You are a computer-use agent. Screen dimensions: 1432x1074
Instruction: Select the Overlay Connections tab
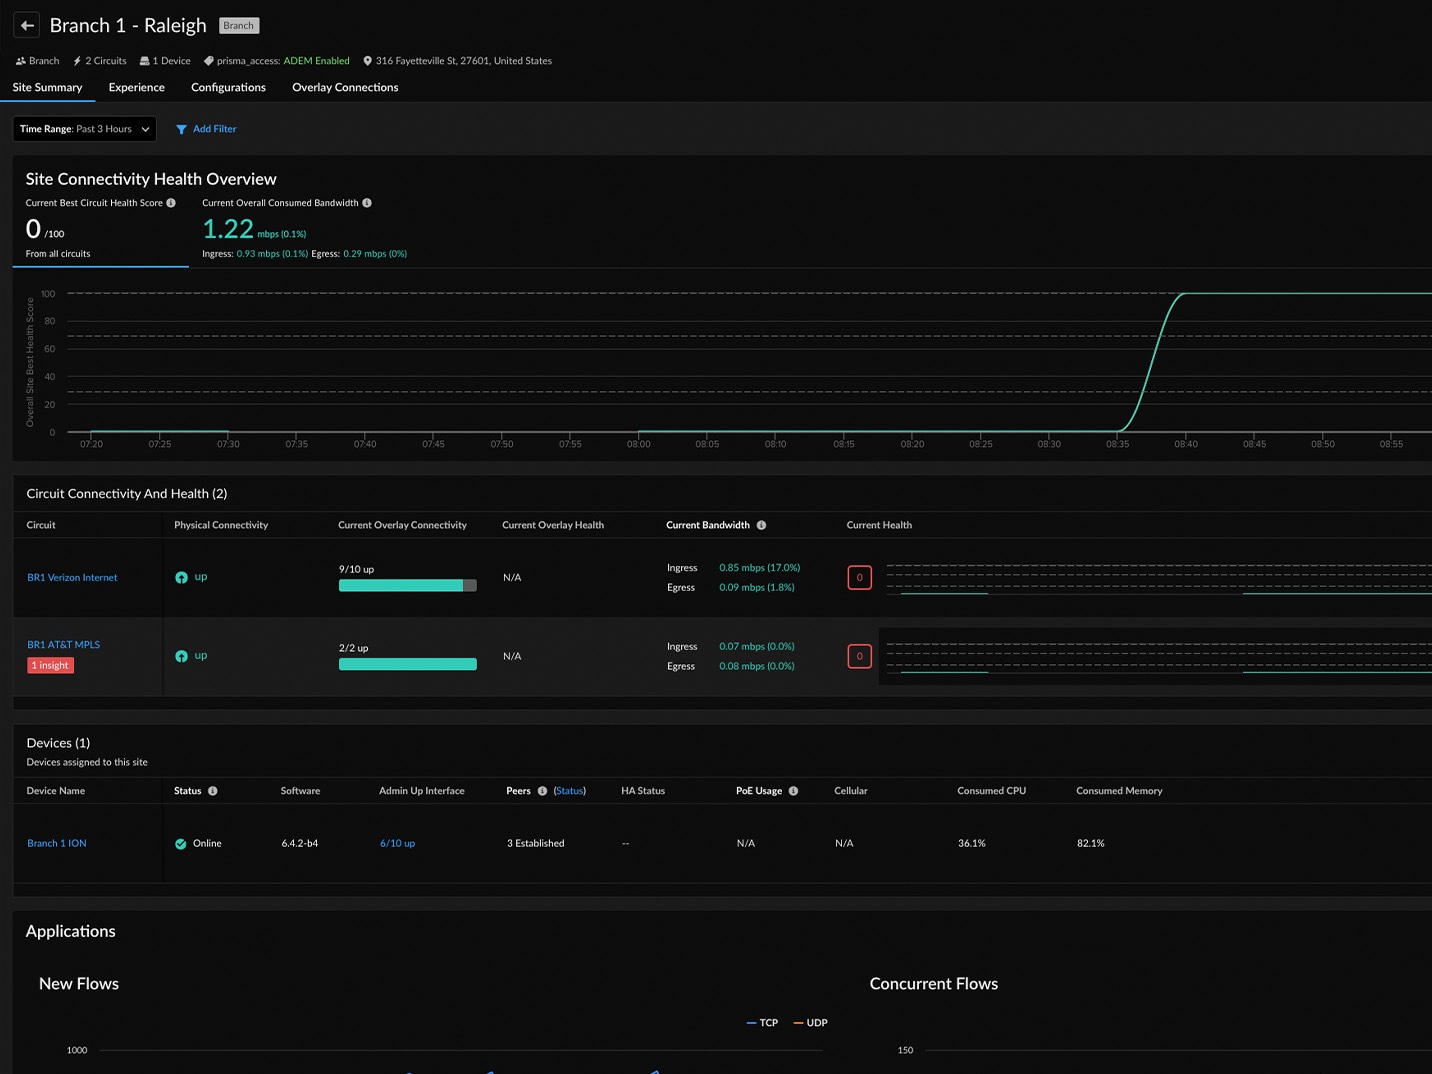tap(345, 88)
